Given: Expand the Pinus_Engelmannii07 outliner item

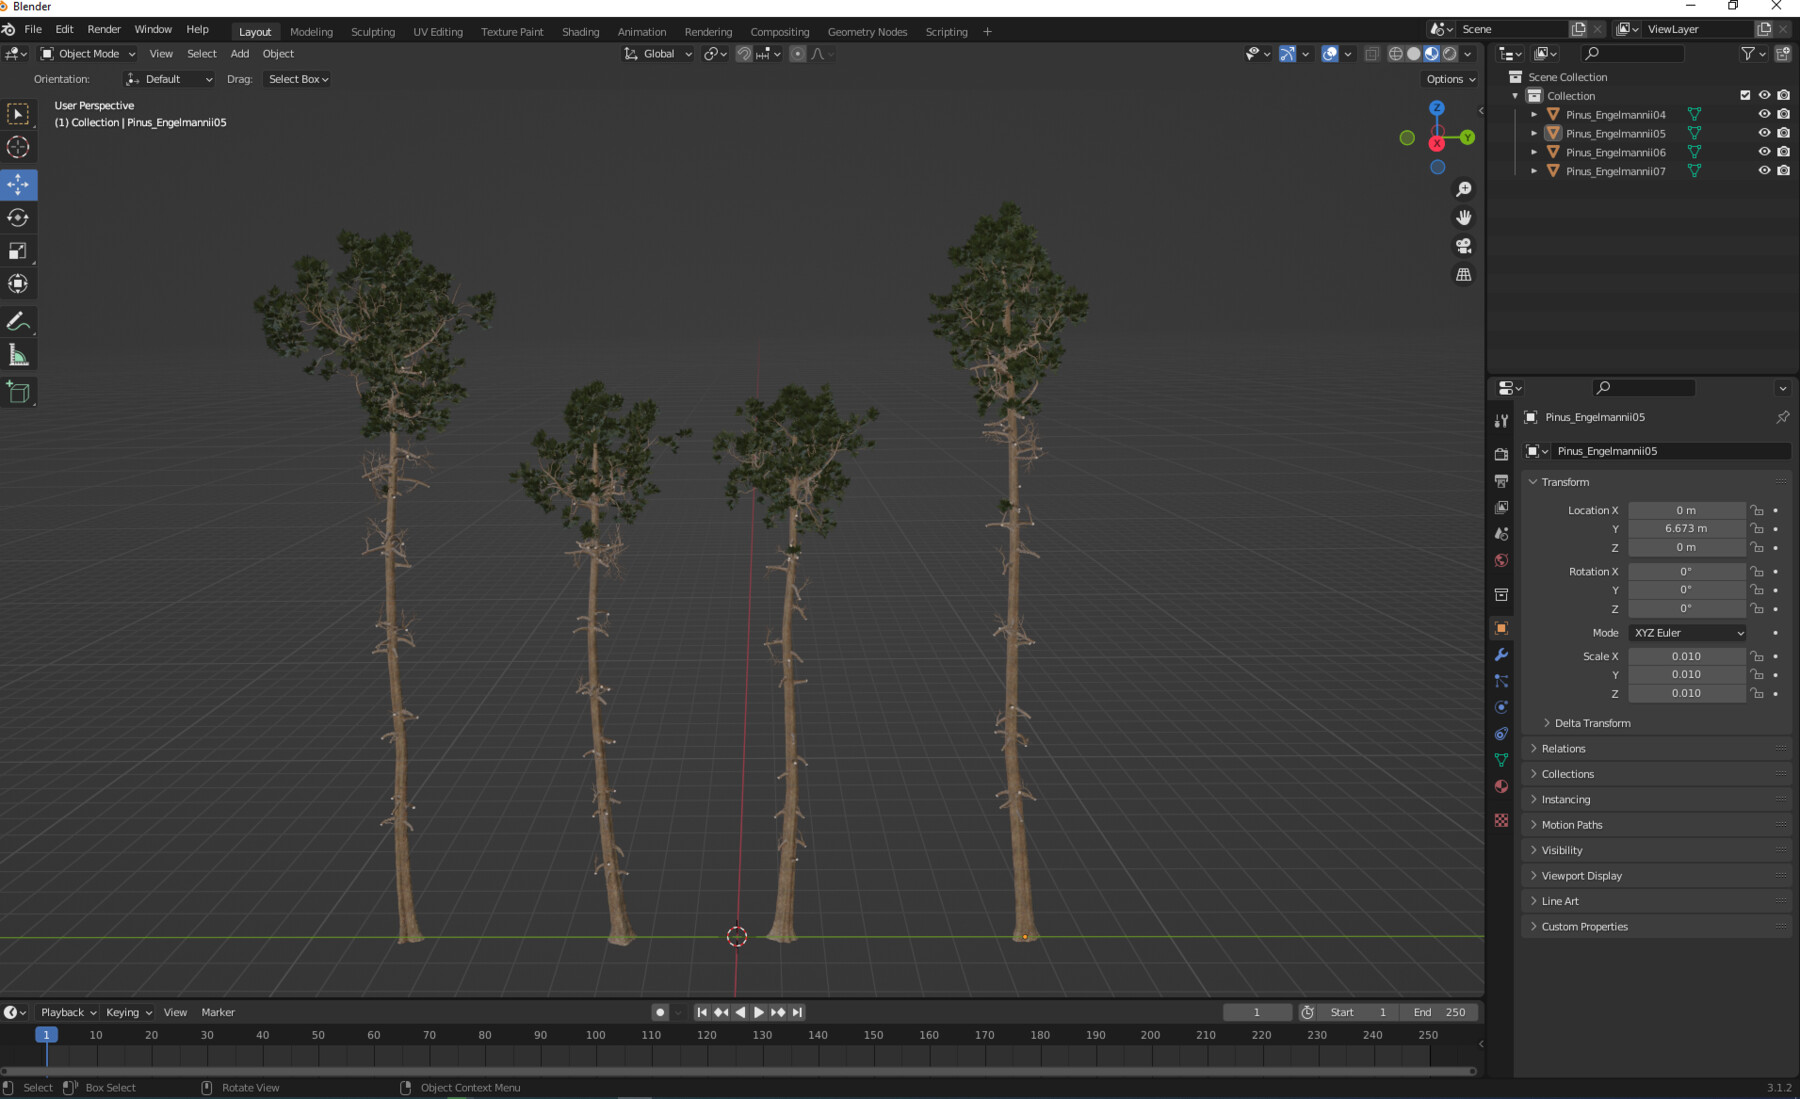Looking at the screenshot, I should tap(1534, 170).
